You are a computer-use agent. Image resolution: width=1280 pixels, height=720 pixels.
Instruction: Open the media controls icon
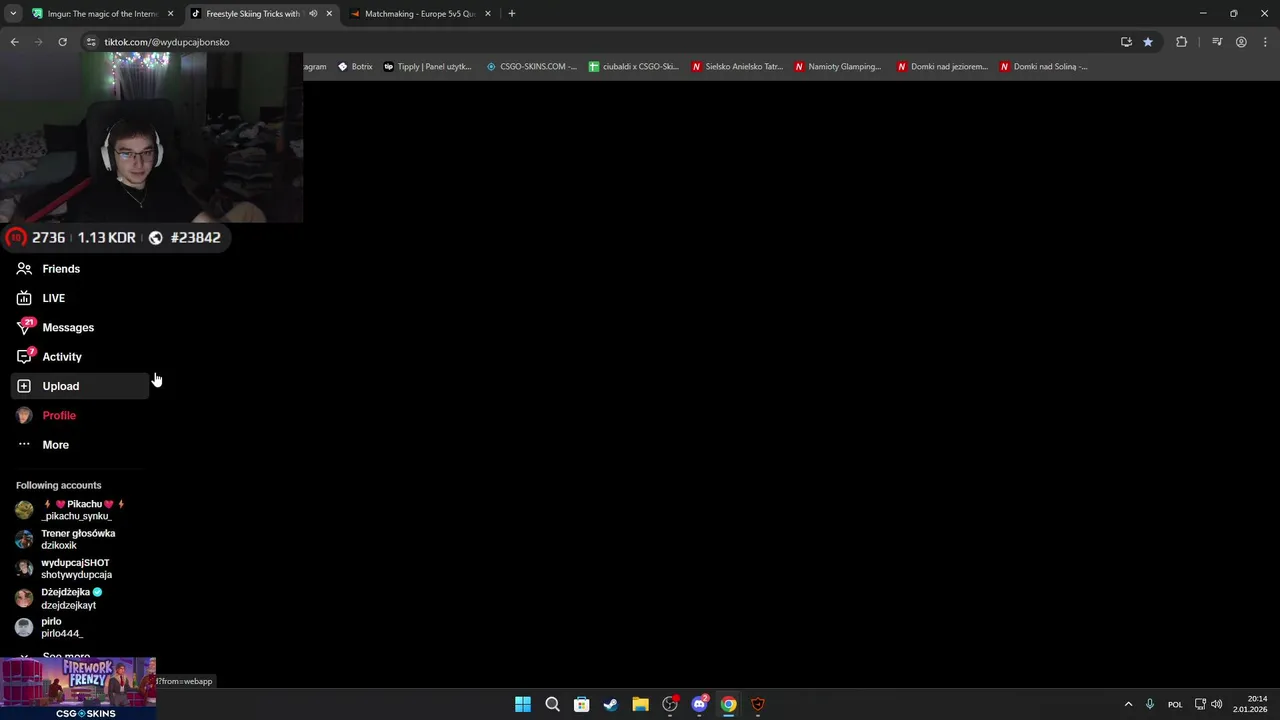point(1217,42)
